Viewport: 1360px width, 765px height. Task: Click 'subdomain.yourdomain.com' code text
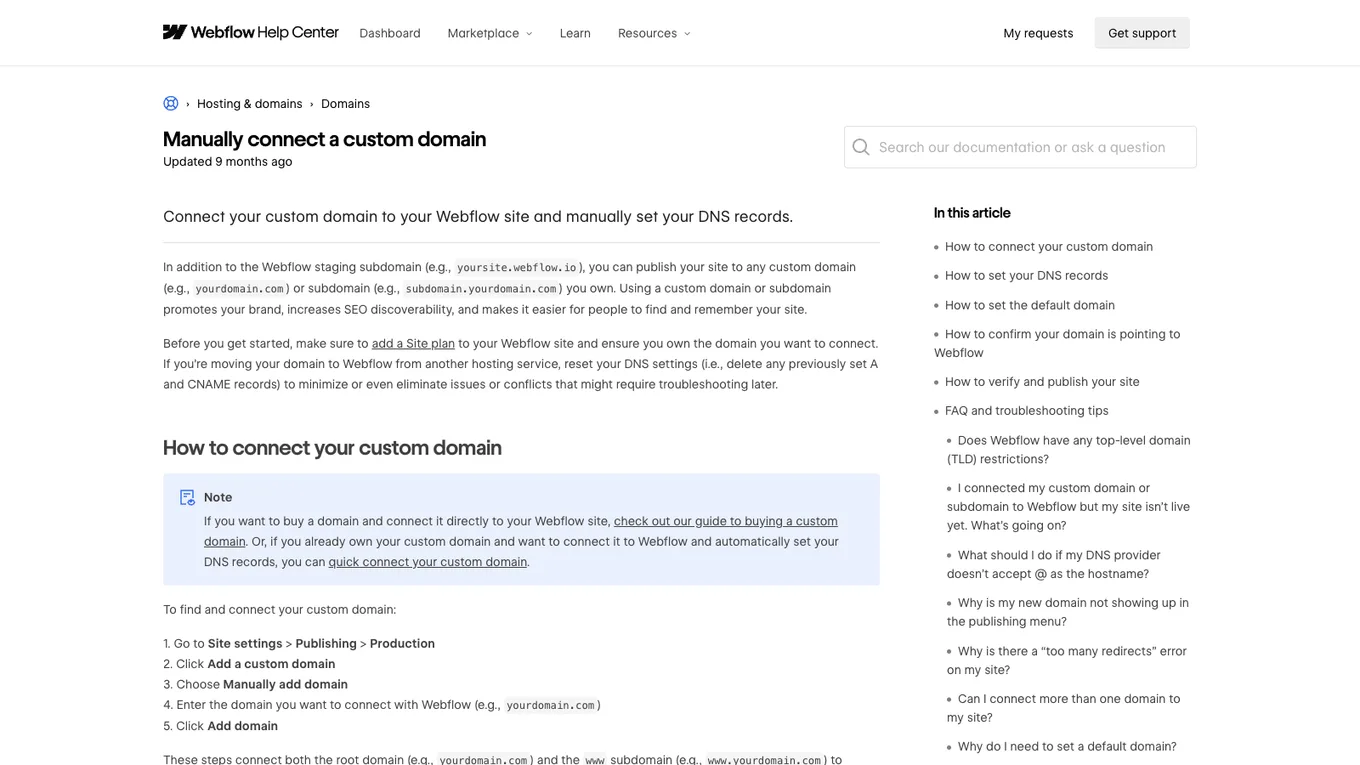coord(481,289)
